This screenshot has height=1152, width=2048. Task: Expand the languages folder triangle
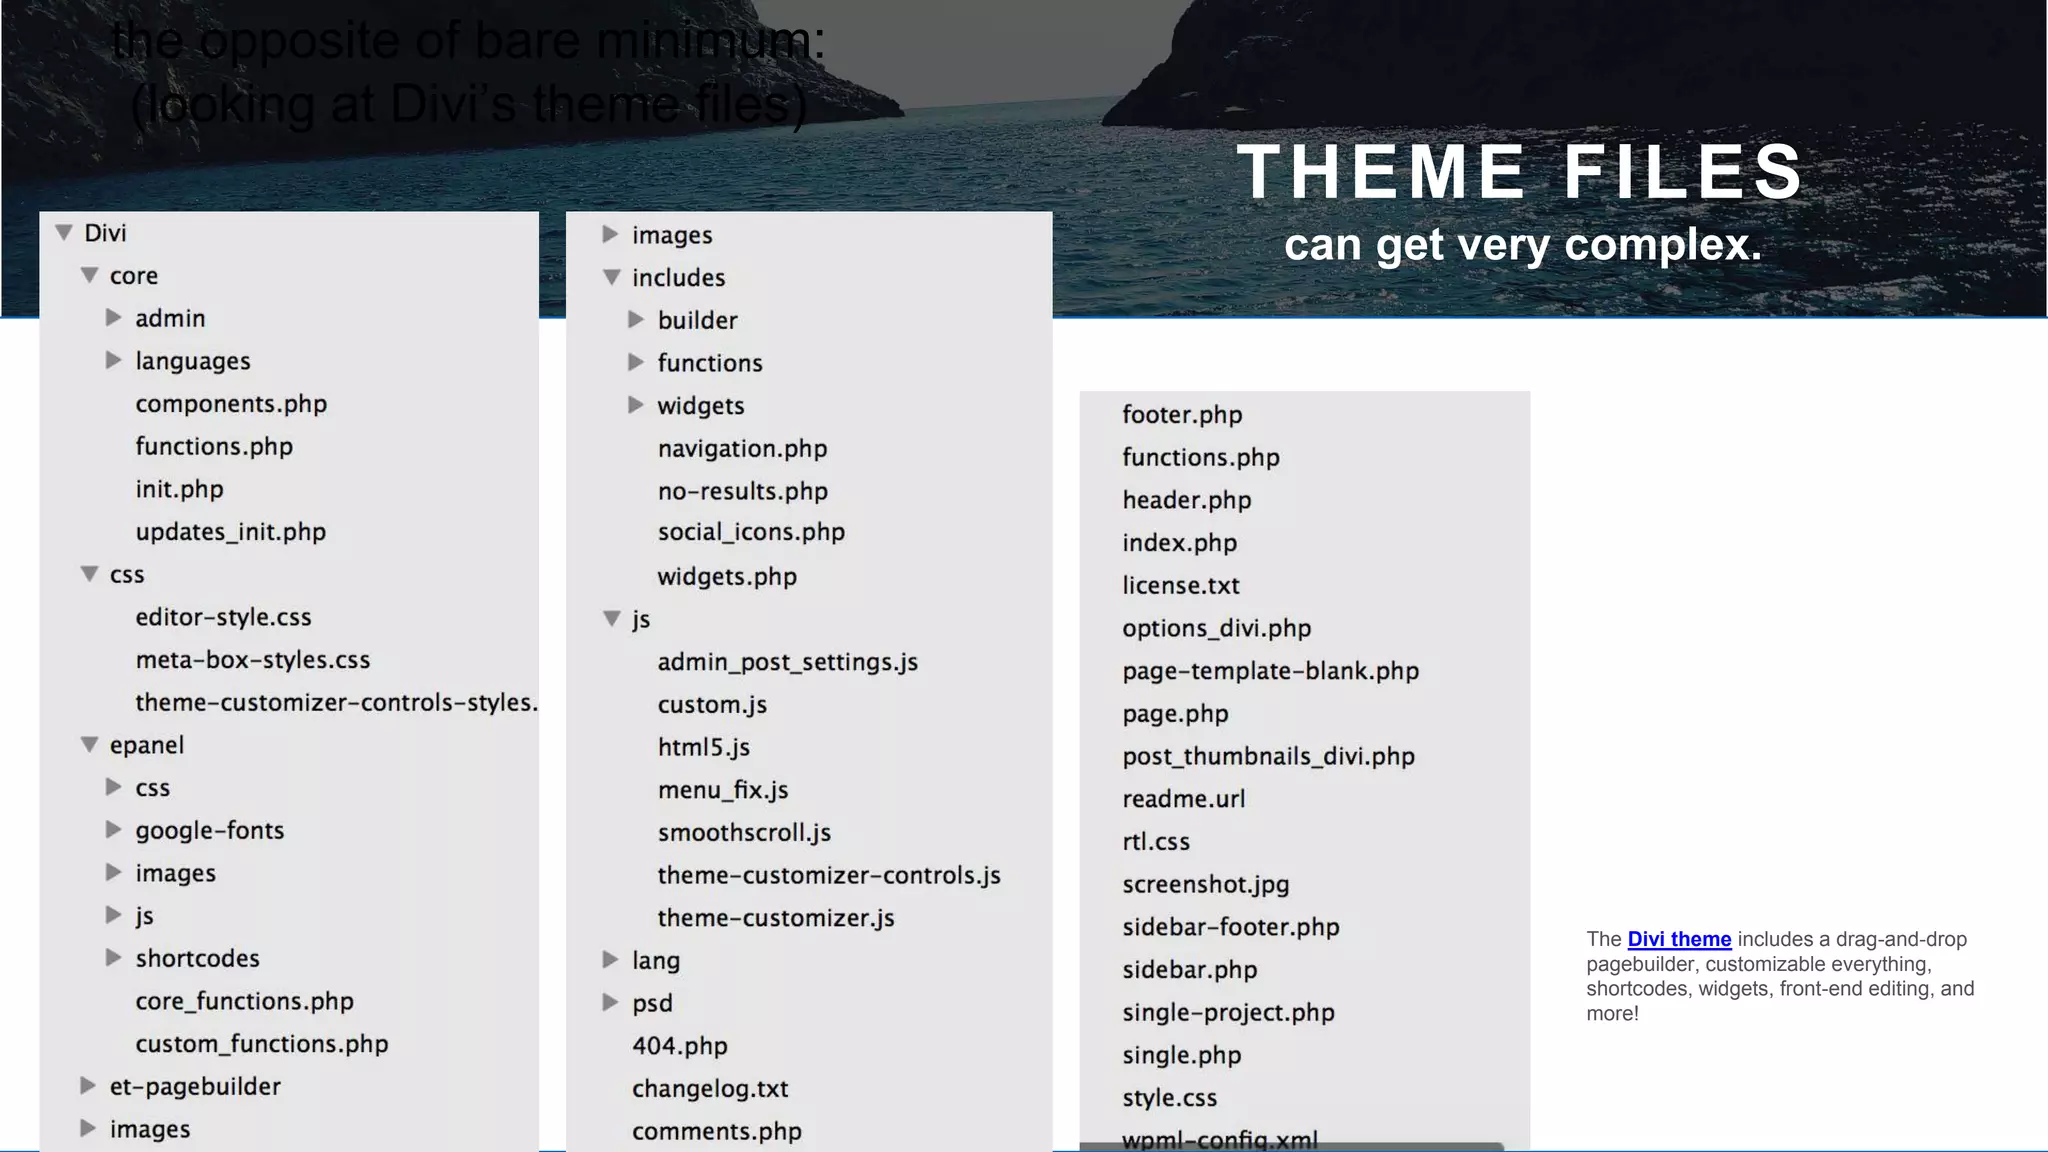pos(114,360)
